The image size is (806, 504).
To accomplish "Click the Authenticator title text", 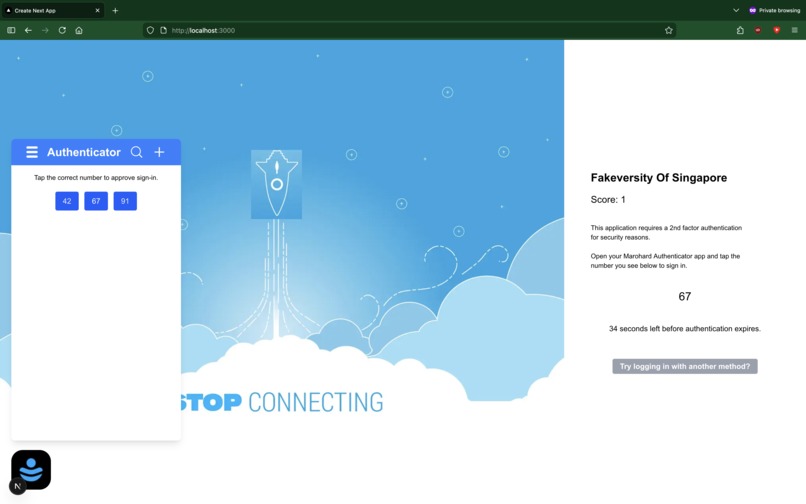I will tap(84, 152).
